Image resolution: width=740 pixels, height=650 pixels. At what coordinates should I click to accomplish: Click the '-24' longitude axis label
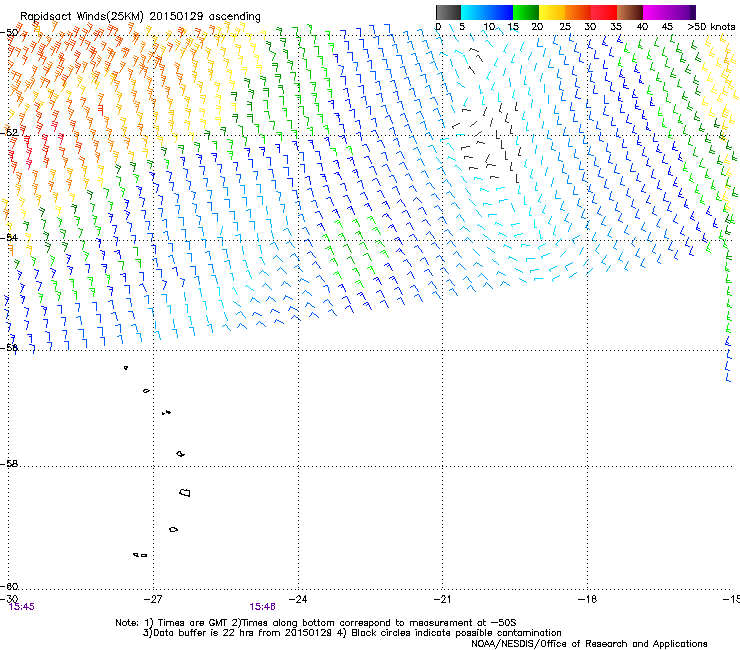point(298,599)
